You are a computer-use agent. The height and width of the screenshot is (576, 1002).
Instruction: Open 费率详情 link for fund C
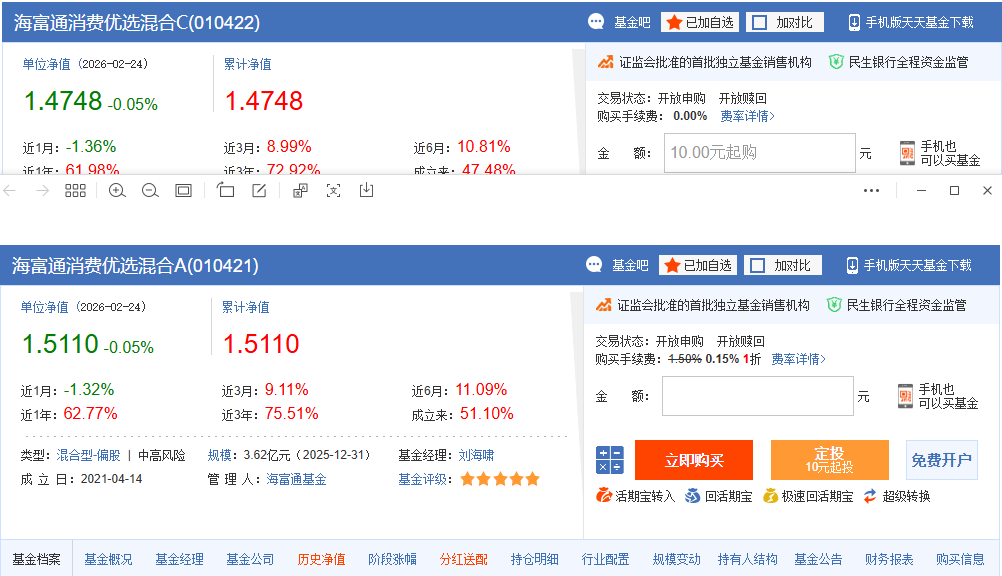click(748, 116)
